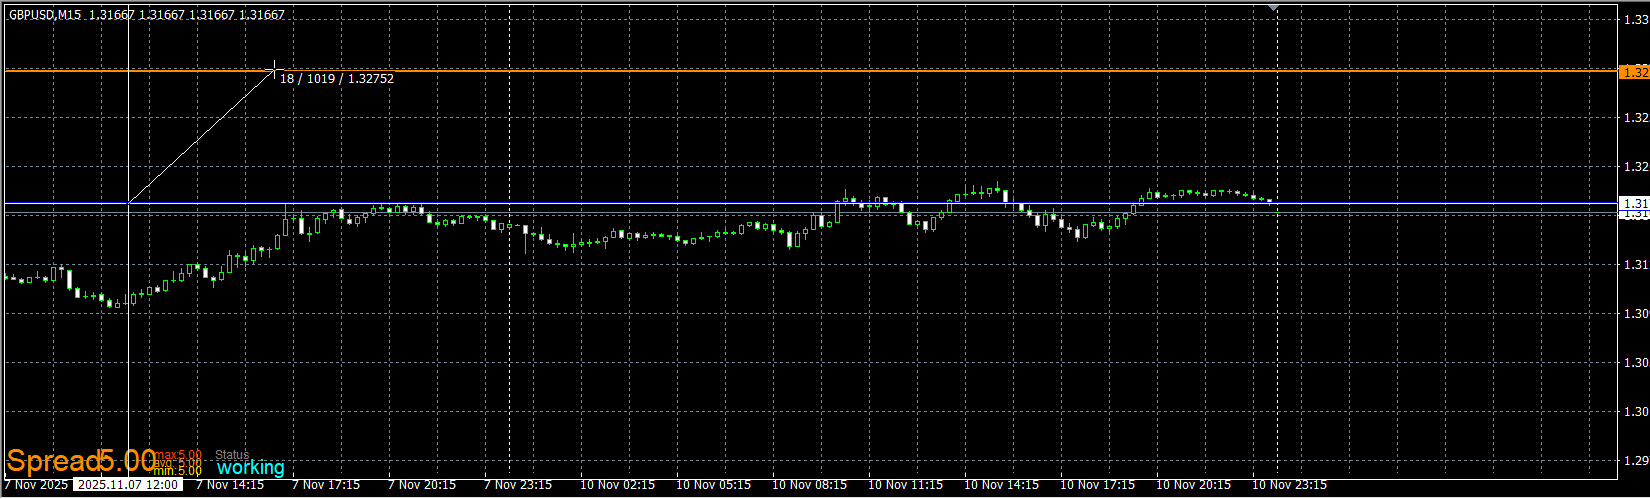Click the 'avg:5.00' spread value

tap(177, 463)
